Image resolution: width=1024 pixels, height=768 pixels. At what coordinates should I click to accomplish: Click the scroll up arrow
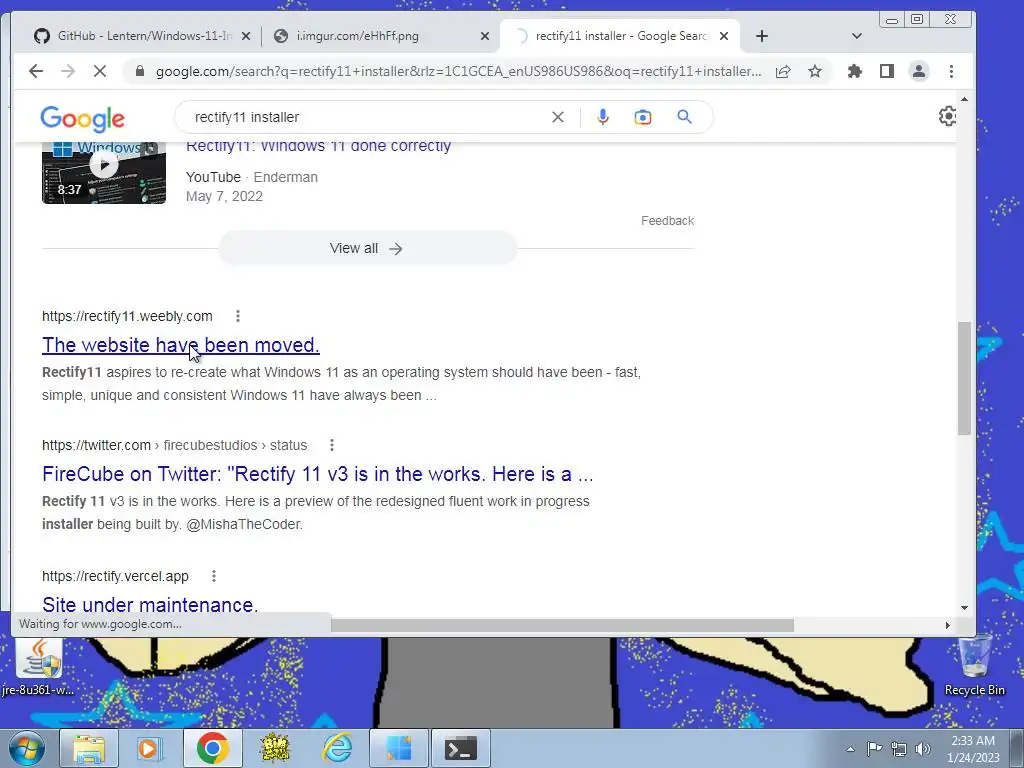(x=965, y=99)
